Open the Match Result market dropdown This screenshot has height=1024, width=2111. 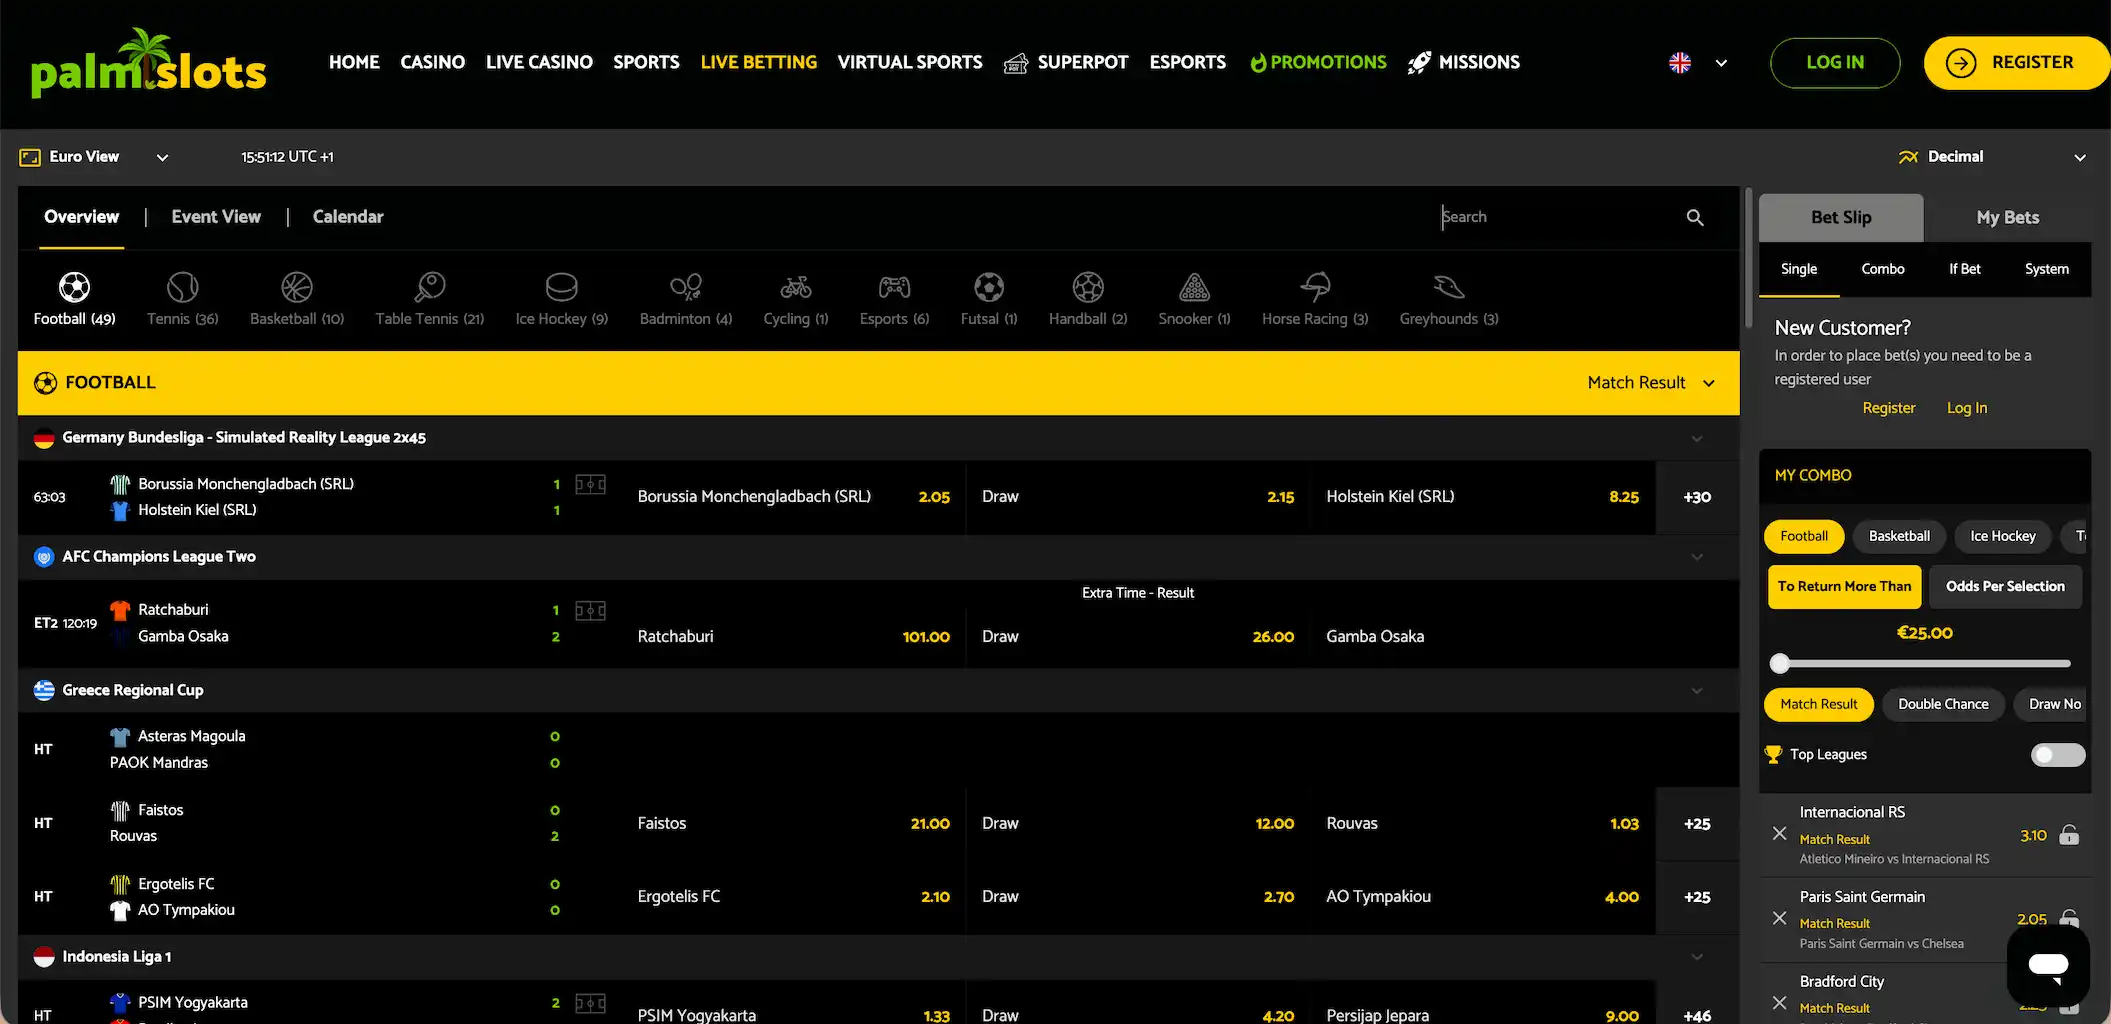tap(1651, 383)
